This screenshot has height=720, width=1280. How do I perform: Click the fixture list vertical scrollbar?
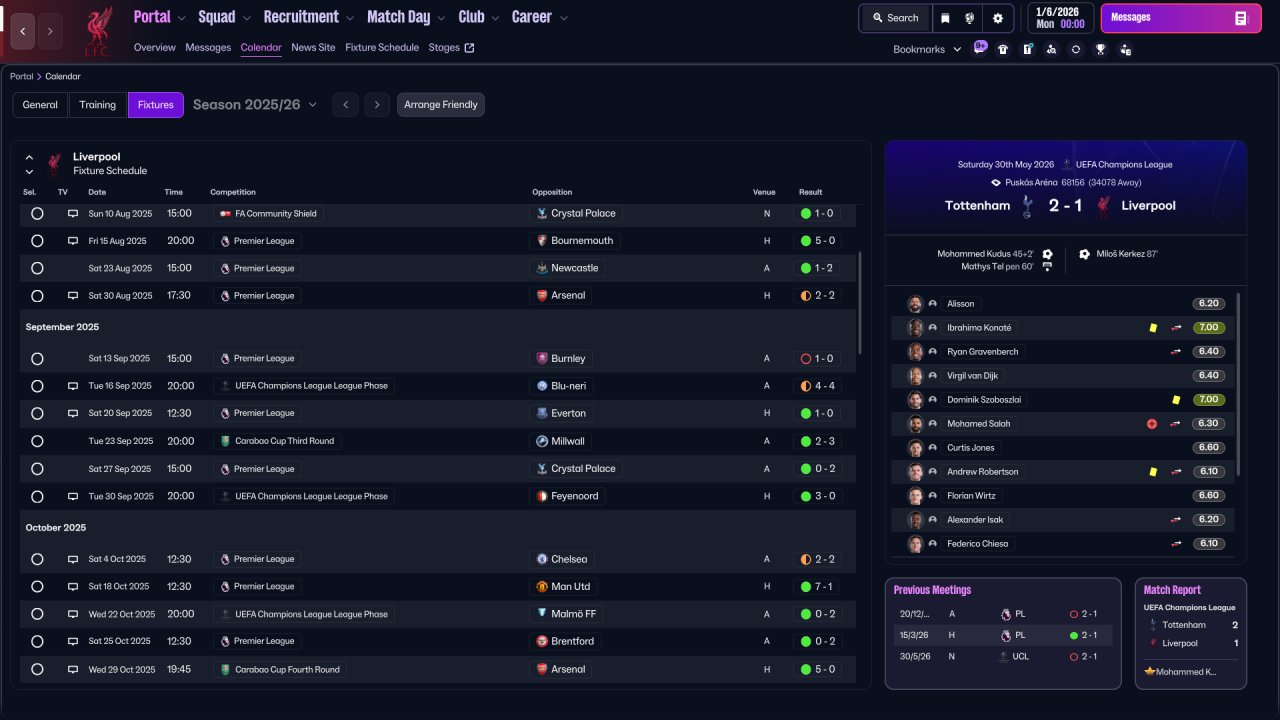click(859, 303)
